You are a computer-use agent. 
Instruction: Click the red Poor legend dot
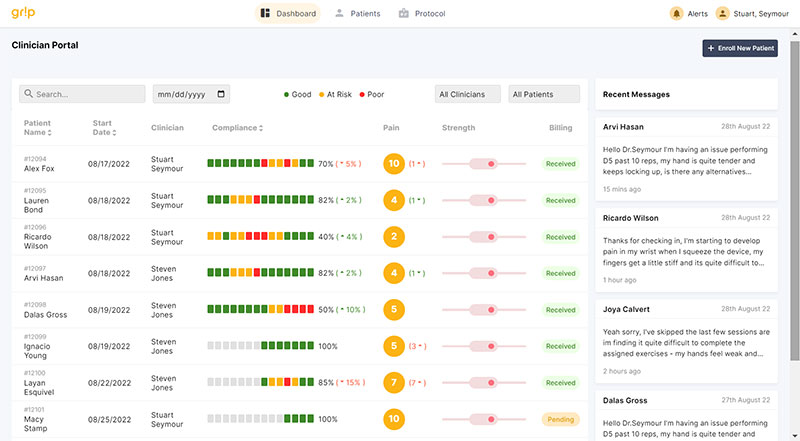[362, 94]
